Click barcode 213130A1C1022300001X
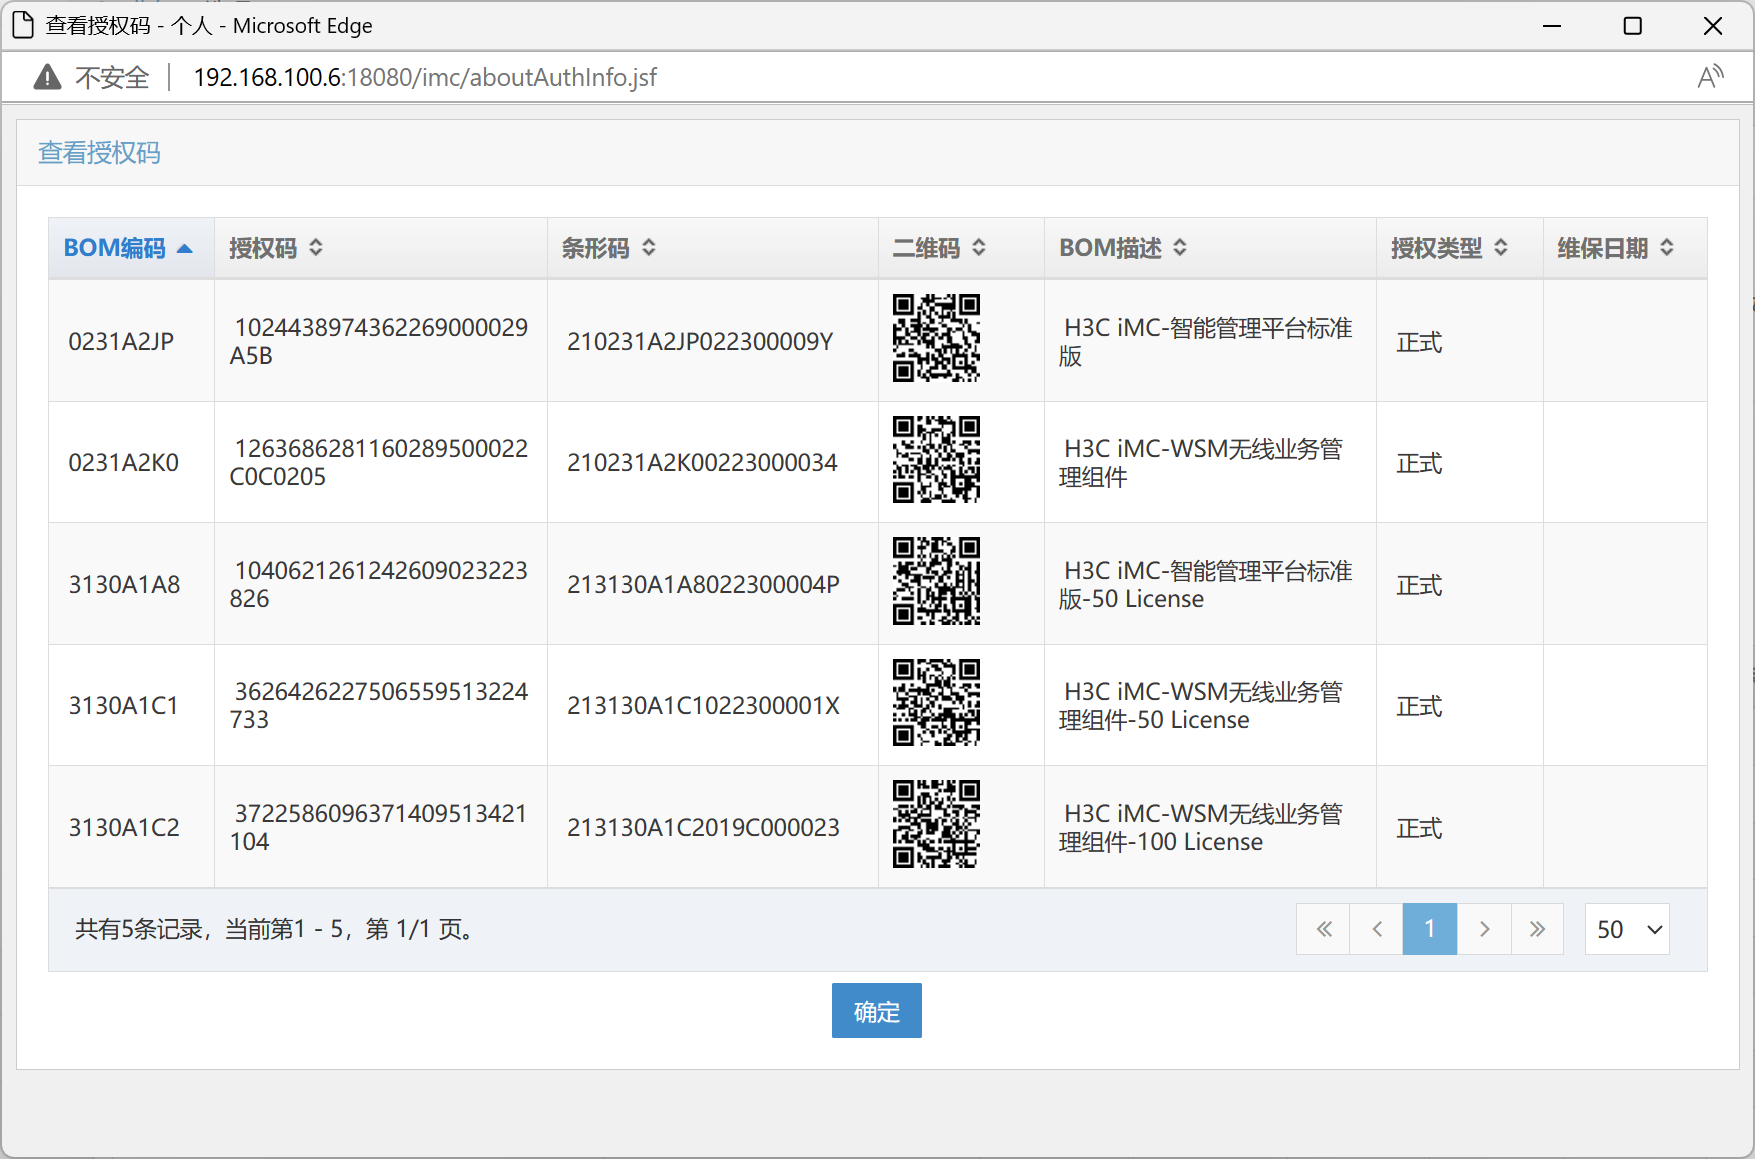This screenshot has width=1755, height=1159. tap(703, 705)
